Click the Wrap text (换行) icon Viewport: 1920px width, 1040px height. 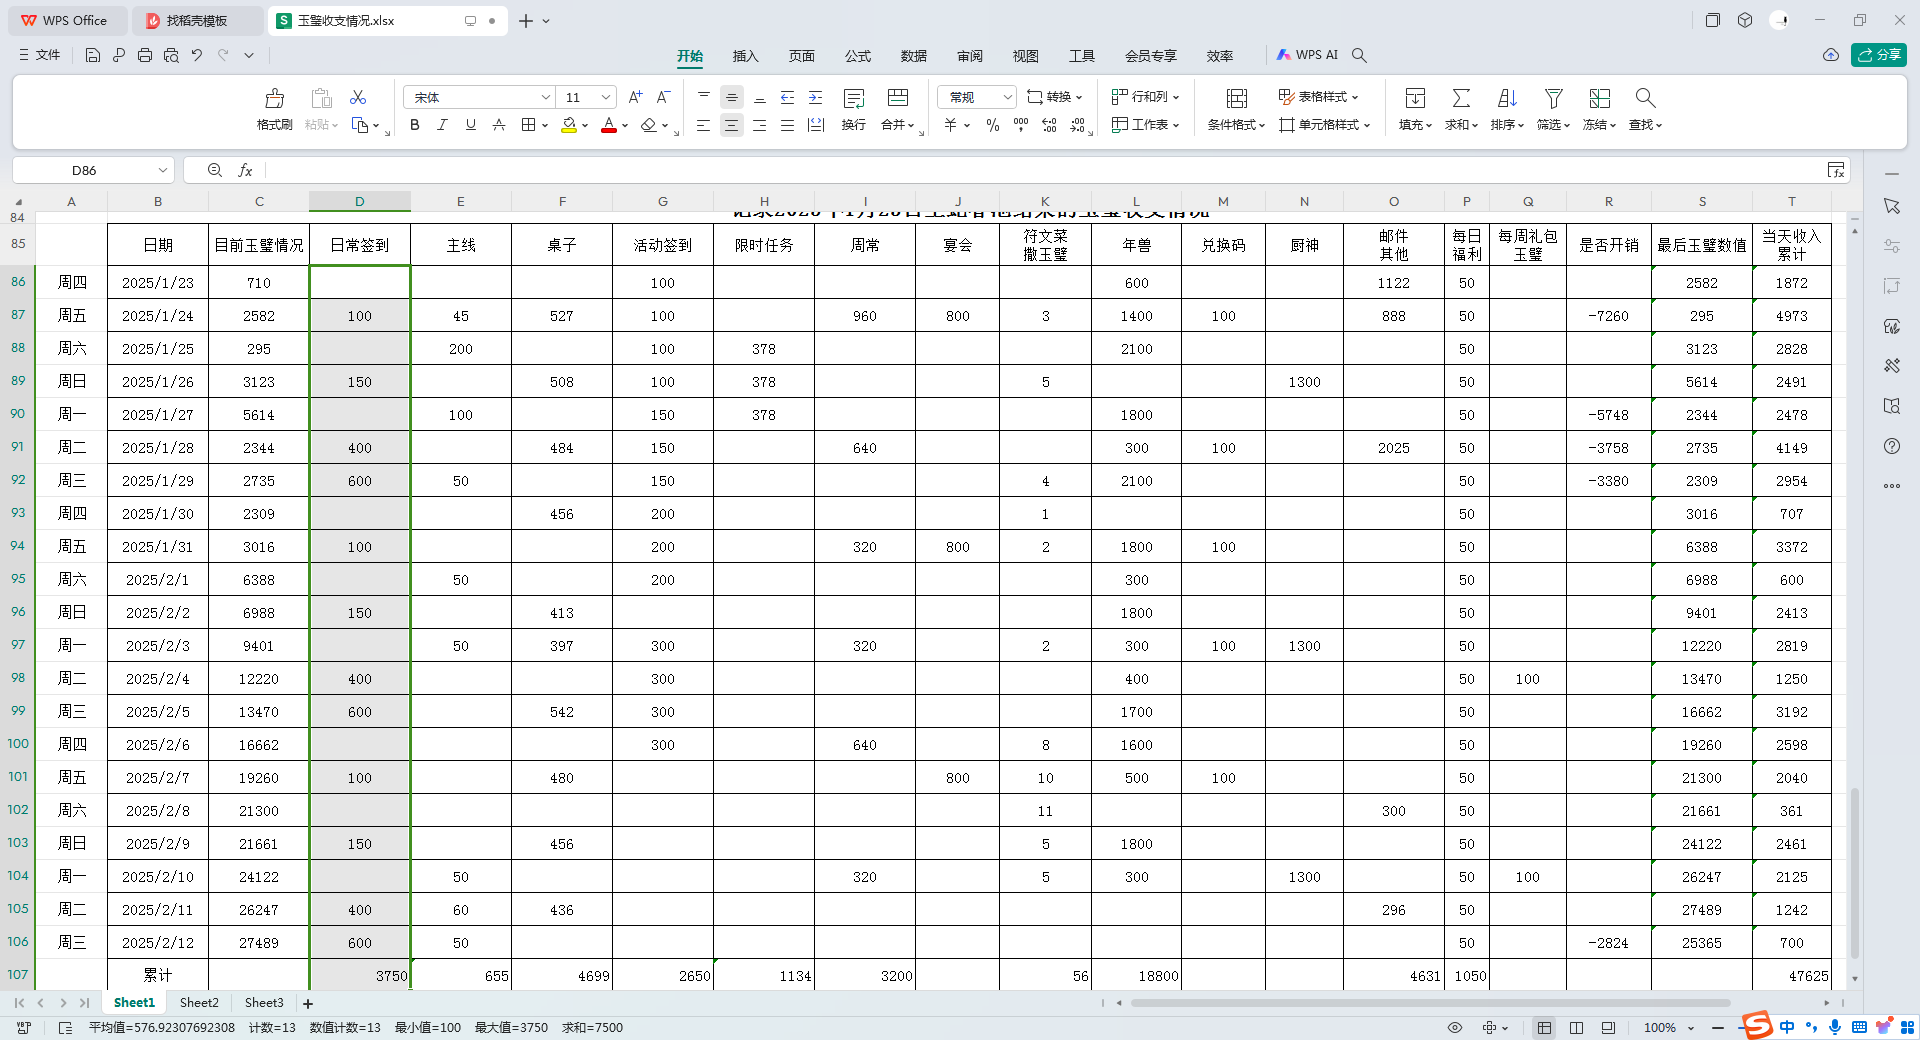click(853, 99)
